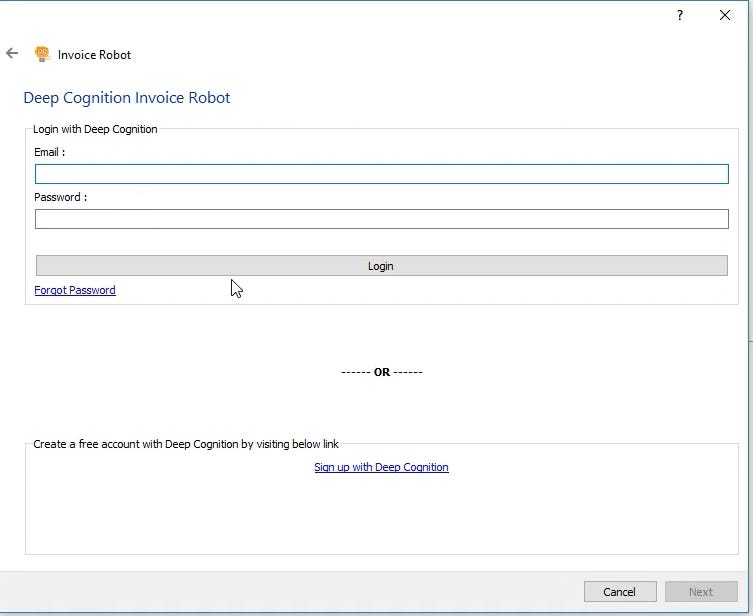Cancel the Invoice Robot wizard
The width and height of the screenshot is (753, 616).
pyautogui.click(x=620, y=592)
